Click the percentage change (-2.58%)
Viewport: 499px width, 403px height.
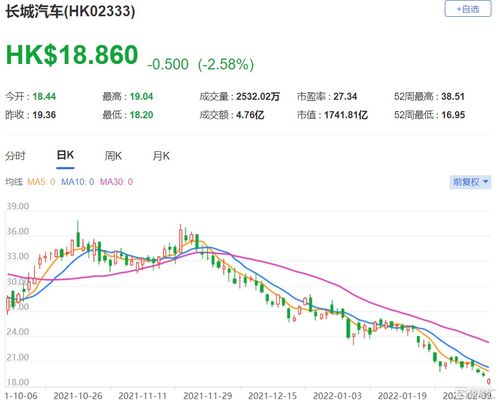226,64
